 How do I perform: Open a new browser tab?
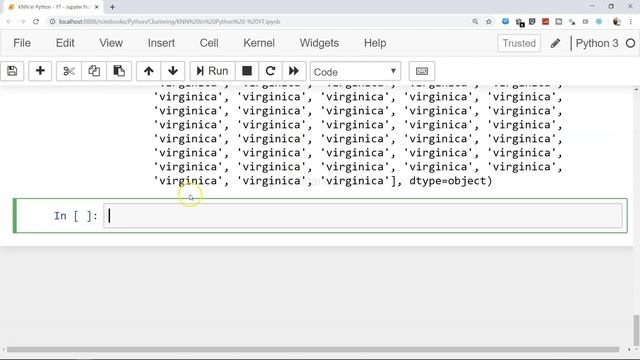pos(112,7)
